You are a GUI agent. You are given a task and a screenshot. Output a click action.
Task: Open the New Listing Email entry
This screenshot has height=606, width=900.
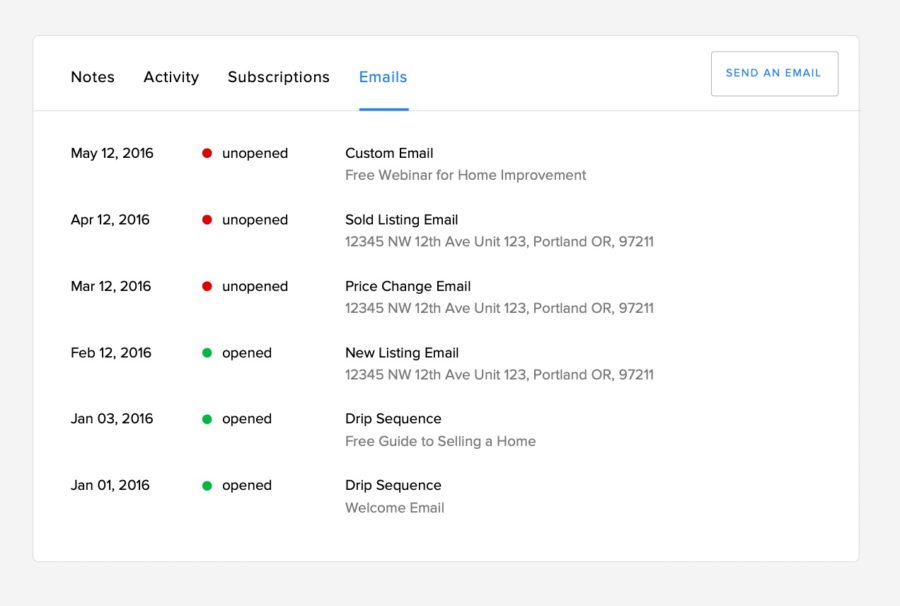point(402,353)
